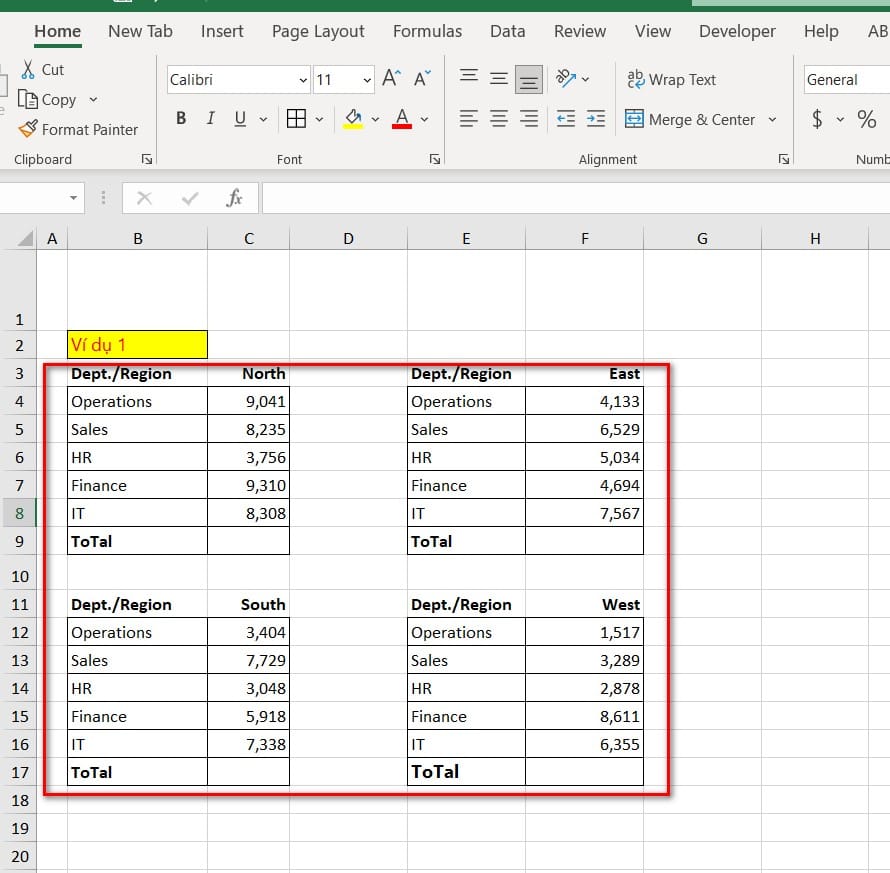
Task: Toggle Wrap Text
Action: pos(671,80)
